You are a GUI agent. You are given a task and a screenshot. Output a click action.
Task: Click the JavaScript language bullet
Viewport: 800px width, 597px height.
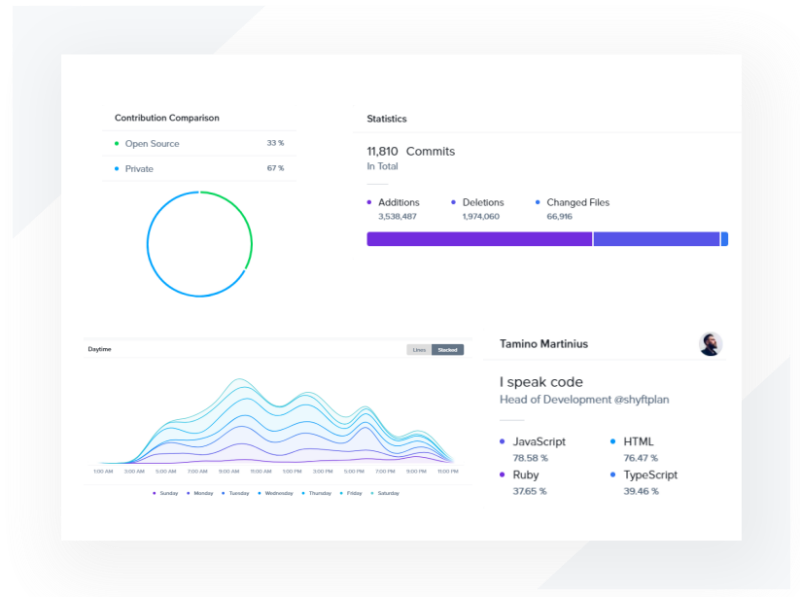click(502, 441)
